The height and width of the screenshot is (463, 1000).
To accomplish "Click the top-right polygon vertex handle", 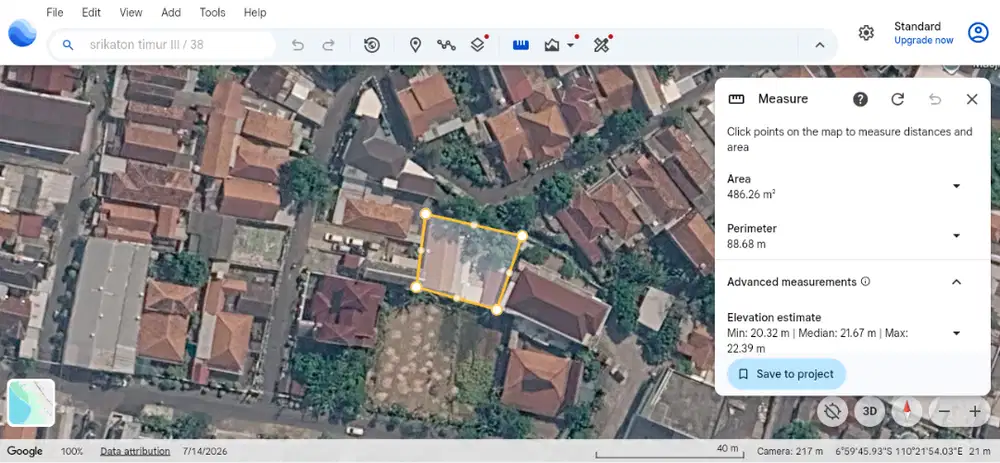I will 522,236.
